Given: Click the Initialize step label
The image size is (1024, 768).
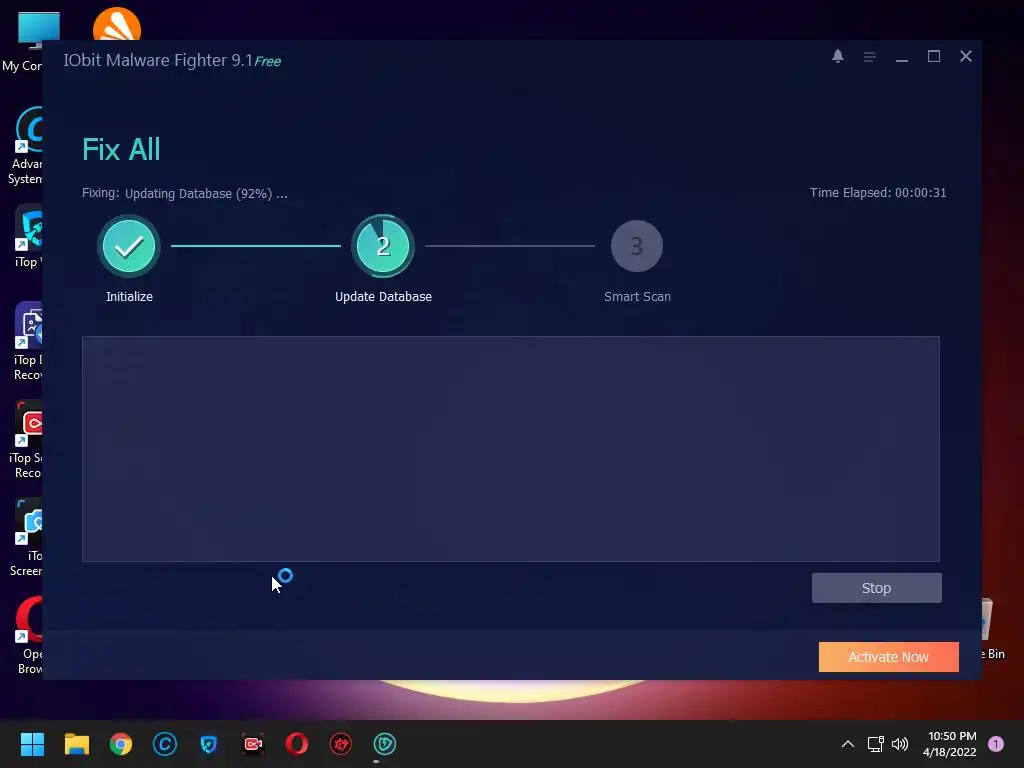Looking at the screenshot, I should [129, 296].
